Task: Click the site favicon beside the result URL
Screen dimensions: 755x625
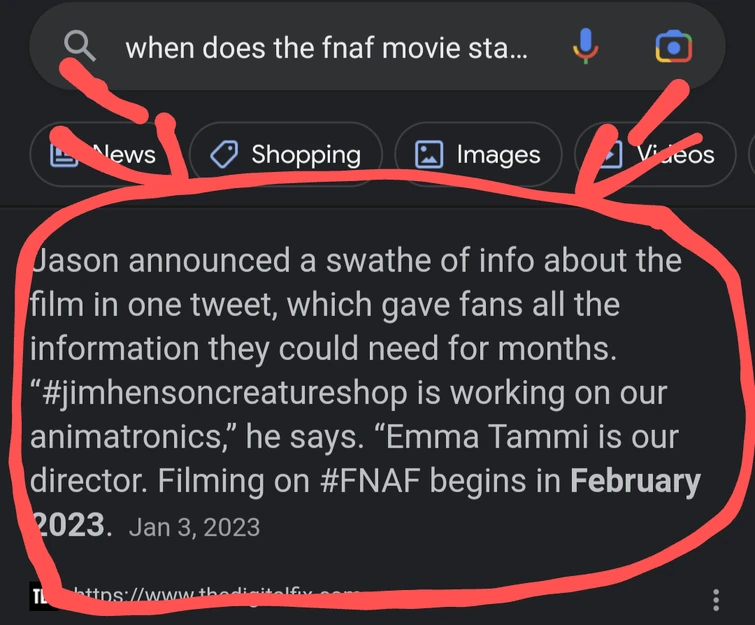Action: click(x=40, y=597)
